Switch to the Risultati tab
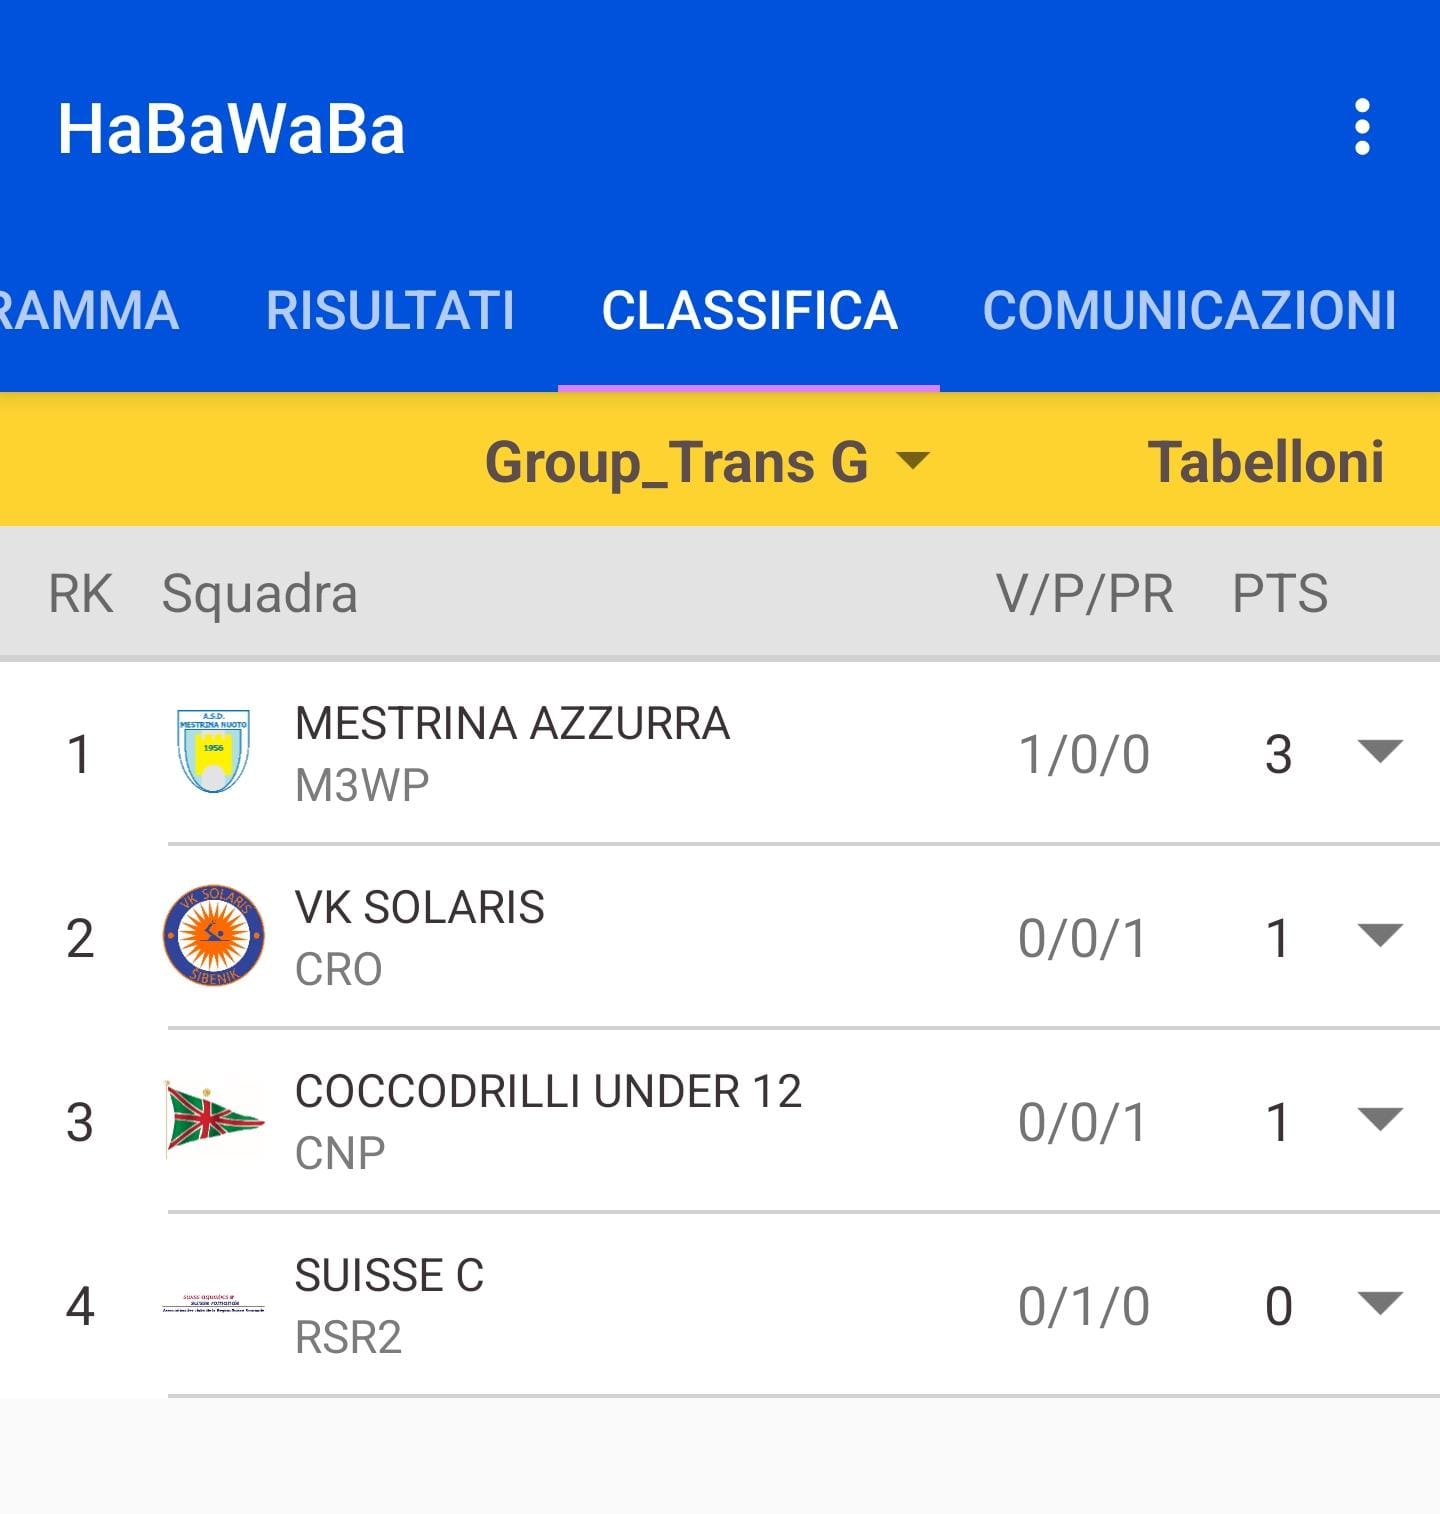 [390, 310]
